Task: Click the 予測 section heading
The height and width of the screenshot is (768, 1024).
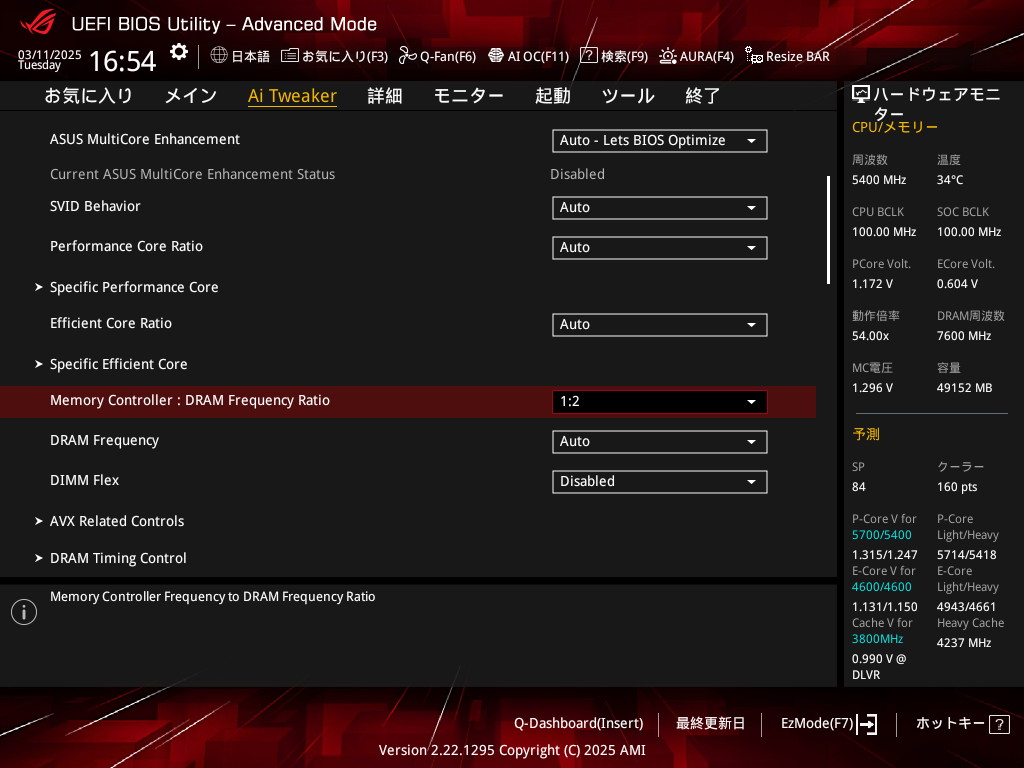Action: pyautogui.click(x=866, y=434)
